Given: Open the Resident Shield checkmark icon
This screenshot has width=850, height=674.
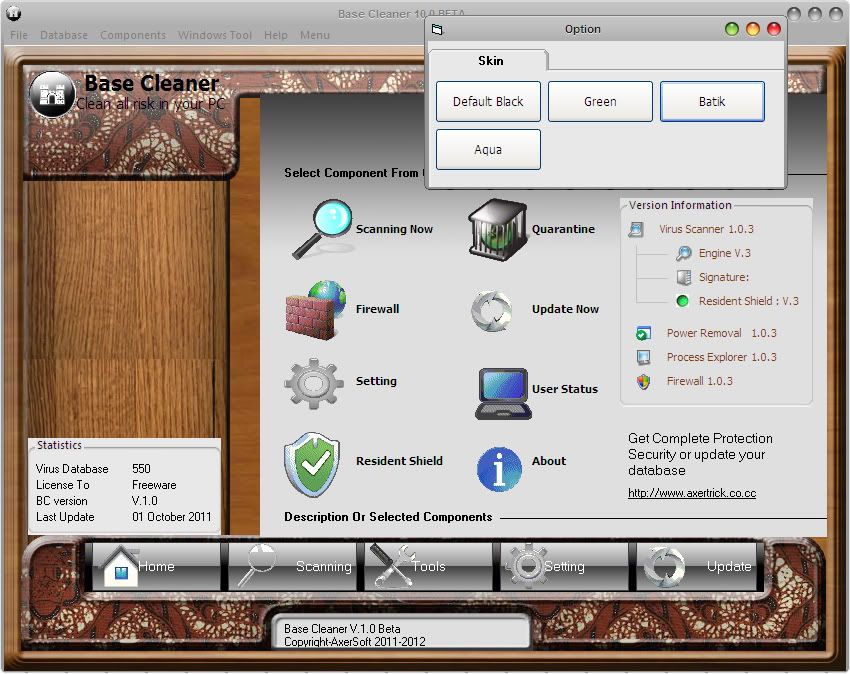Looking at the screenshot, I should [x=313, y=464].
